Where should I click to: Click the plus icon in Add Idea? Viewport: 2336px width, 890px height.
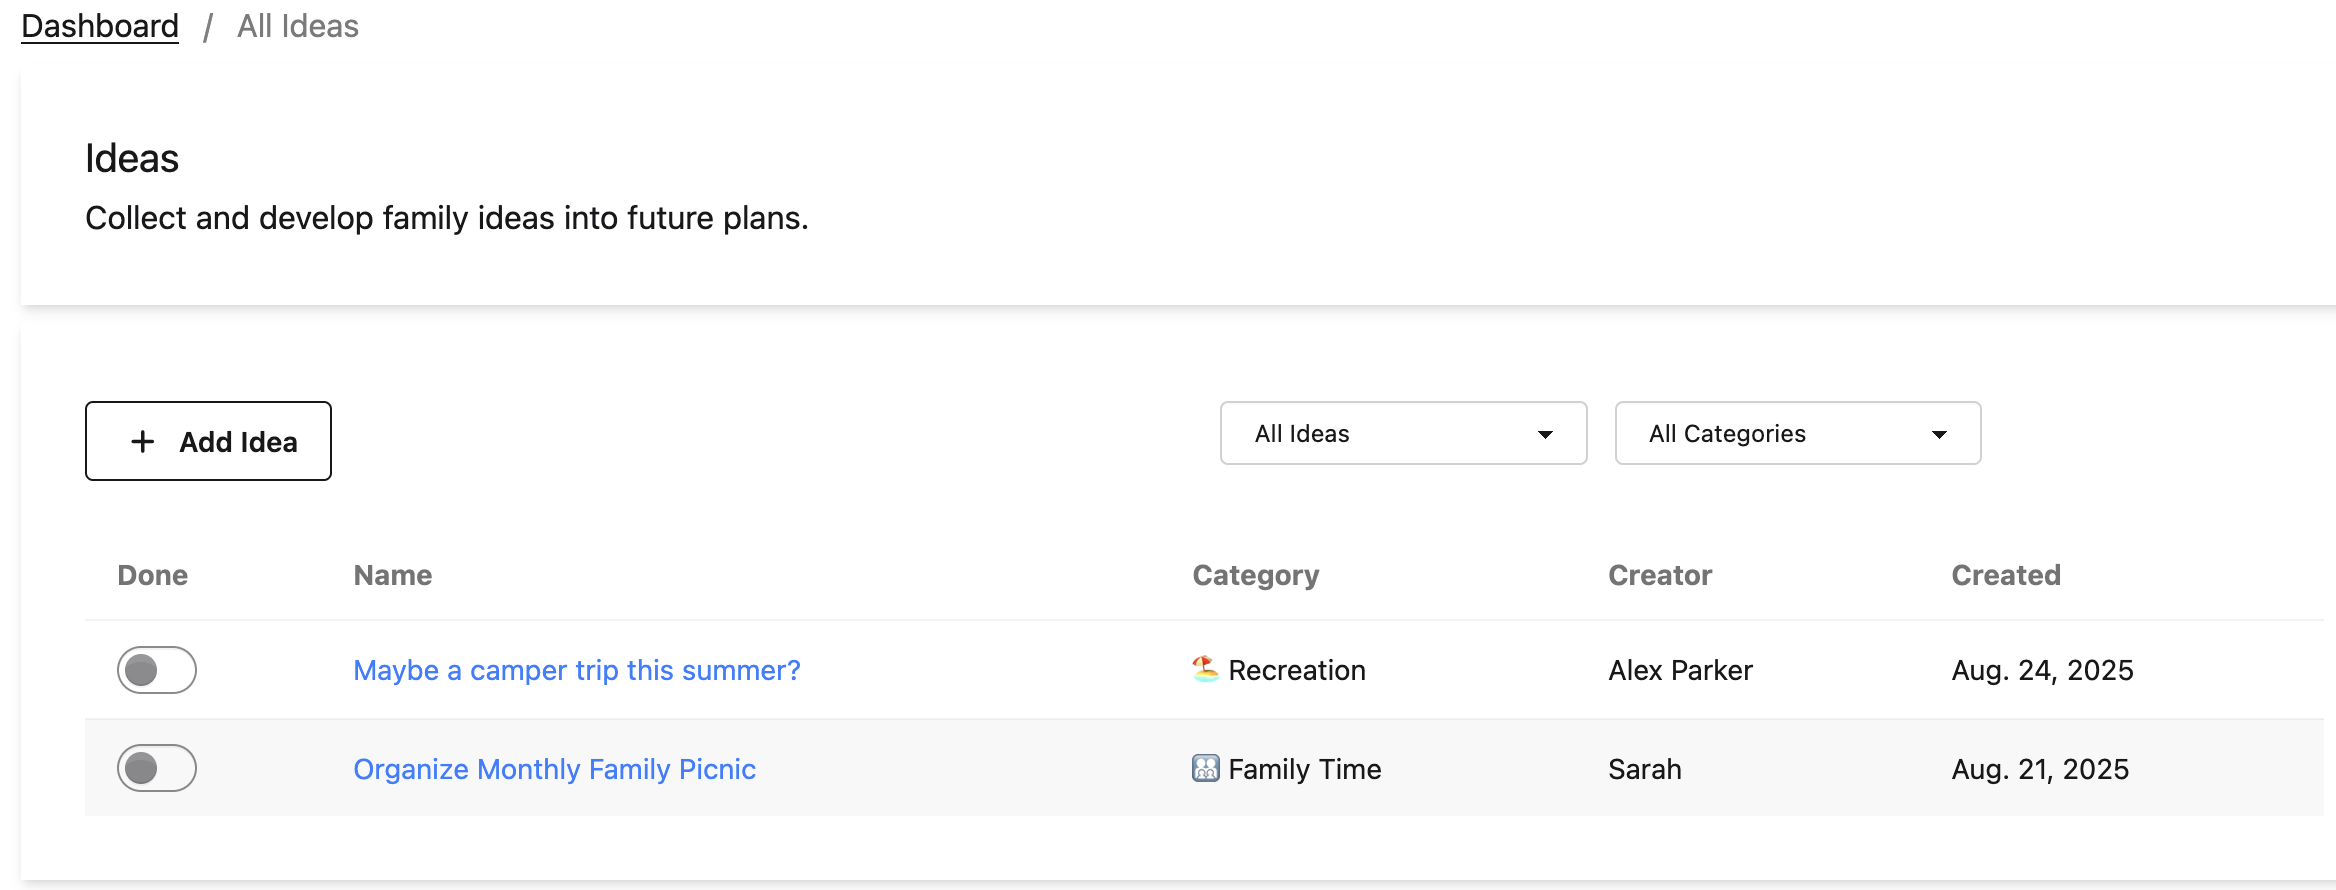tap(143, 442)
